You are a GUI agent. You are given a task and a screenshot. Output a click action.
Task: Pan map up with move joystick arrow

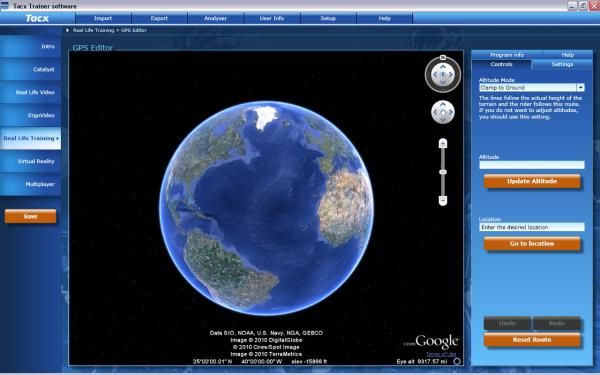tap(443, 104)
